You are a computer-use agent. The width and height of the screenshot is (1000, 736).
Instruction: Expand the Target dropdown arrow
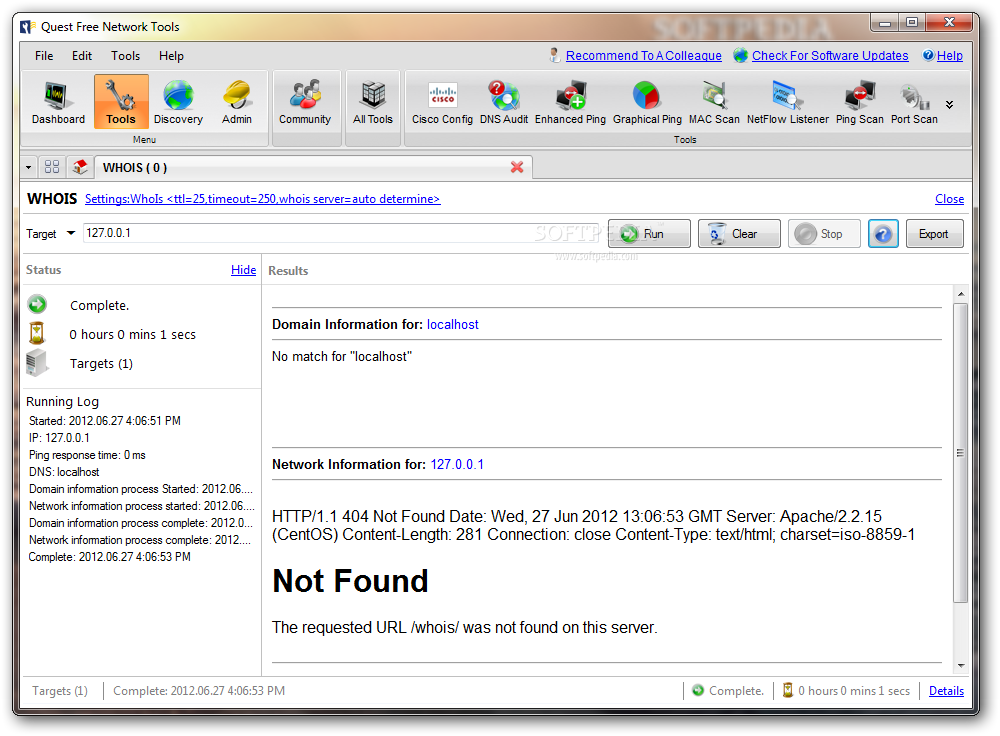tap(71, 233)
